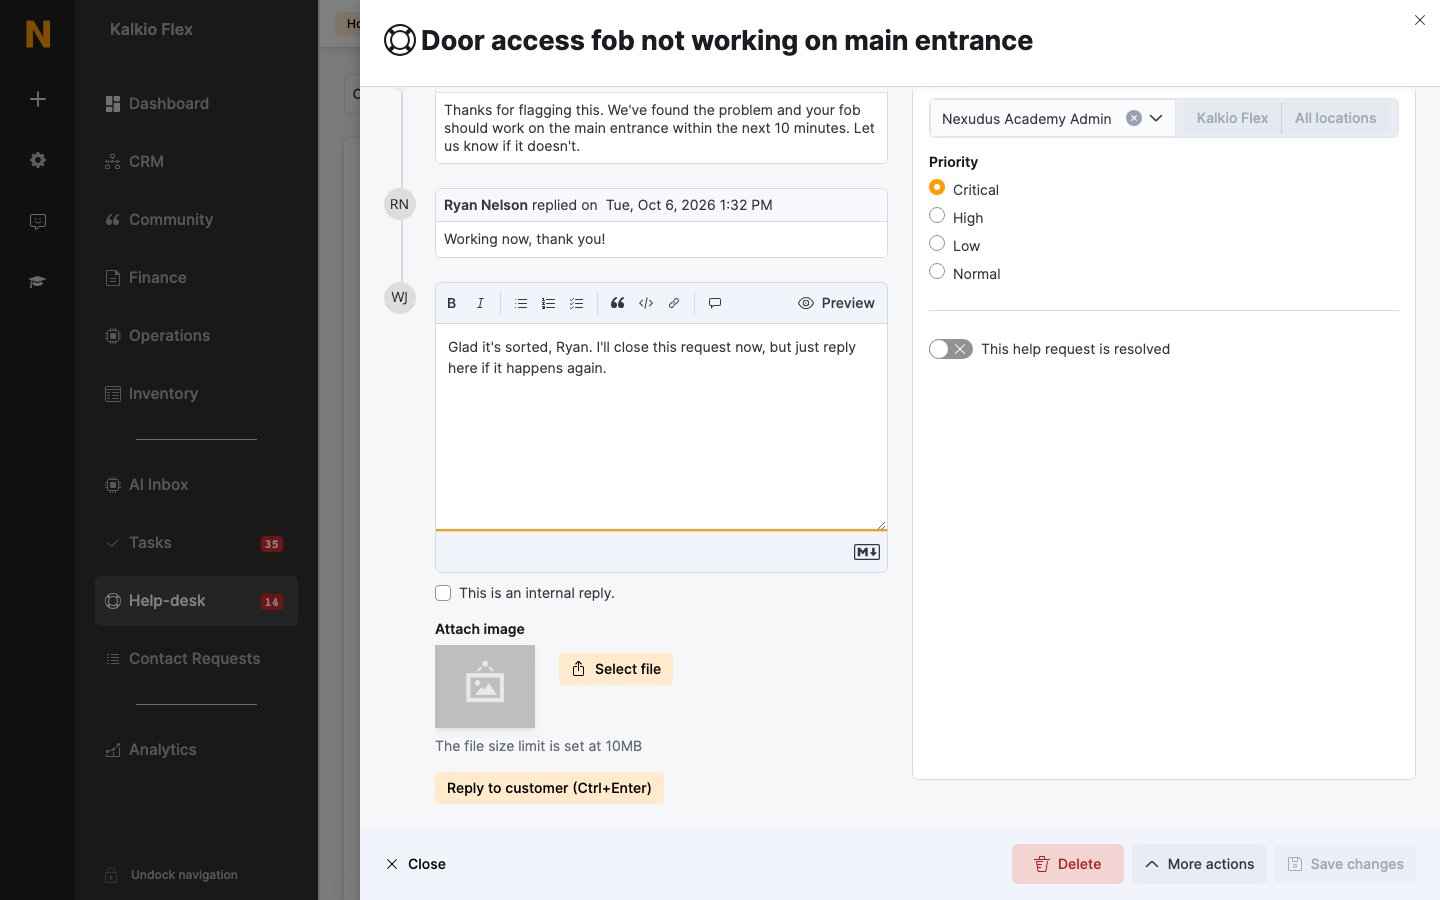Clear the Nexudus Academy Admin selection
This screenshot has height=900, width=1440.
[1134, 118]
